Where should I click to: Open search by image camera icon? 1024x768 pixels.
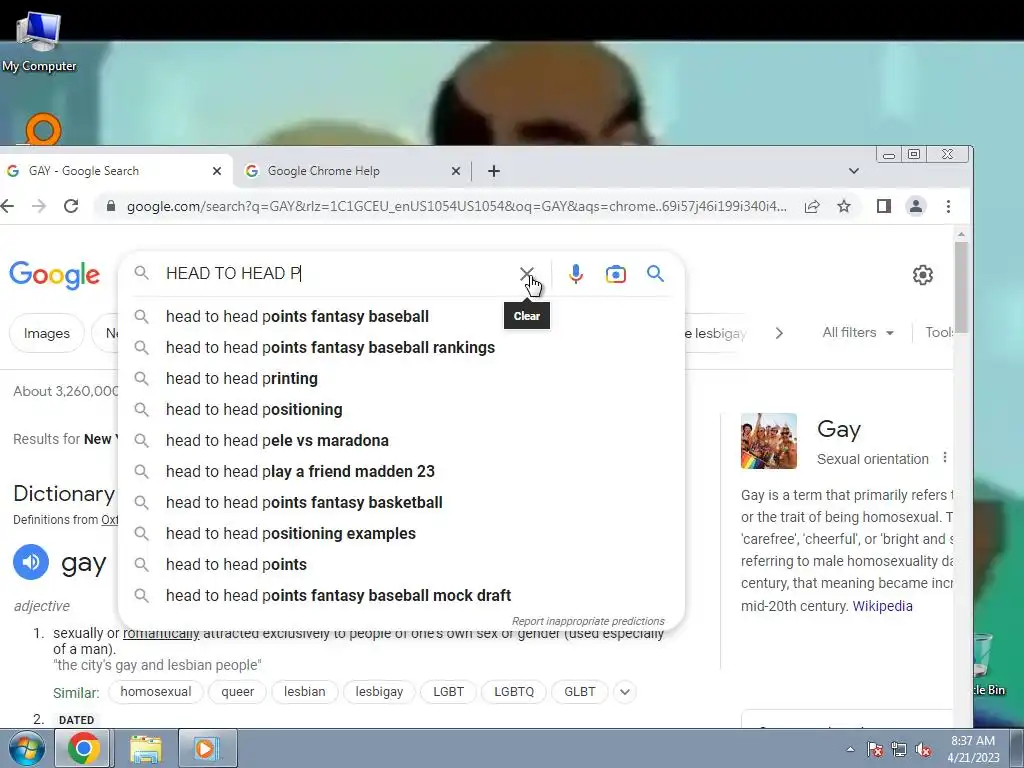click(615, 274)
